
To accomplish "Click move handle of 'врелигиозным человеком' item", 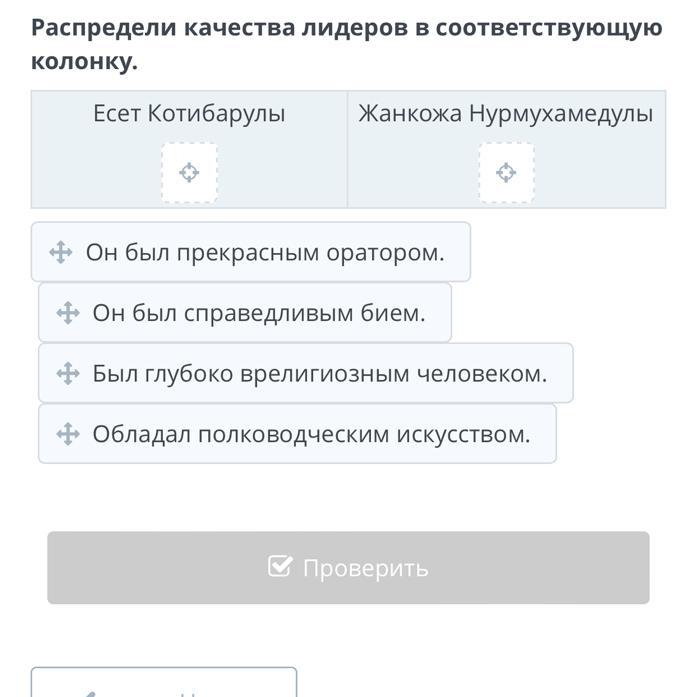I will click(68, 374).
